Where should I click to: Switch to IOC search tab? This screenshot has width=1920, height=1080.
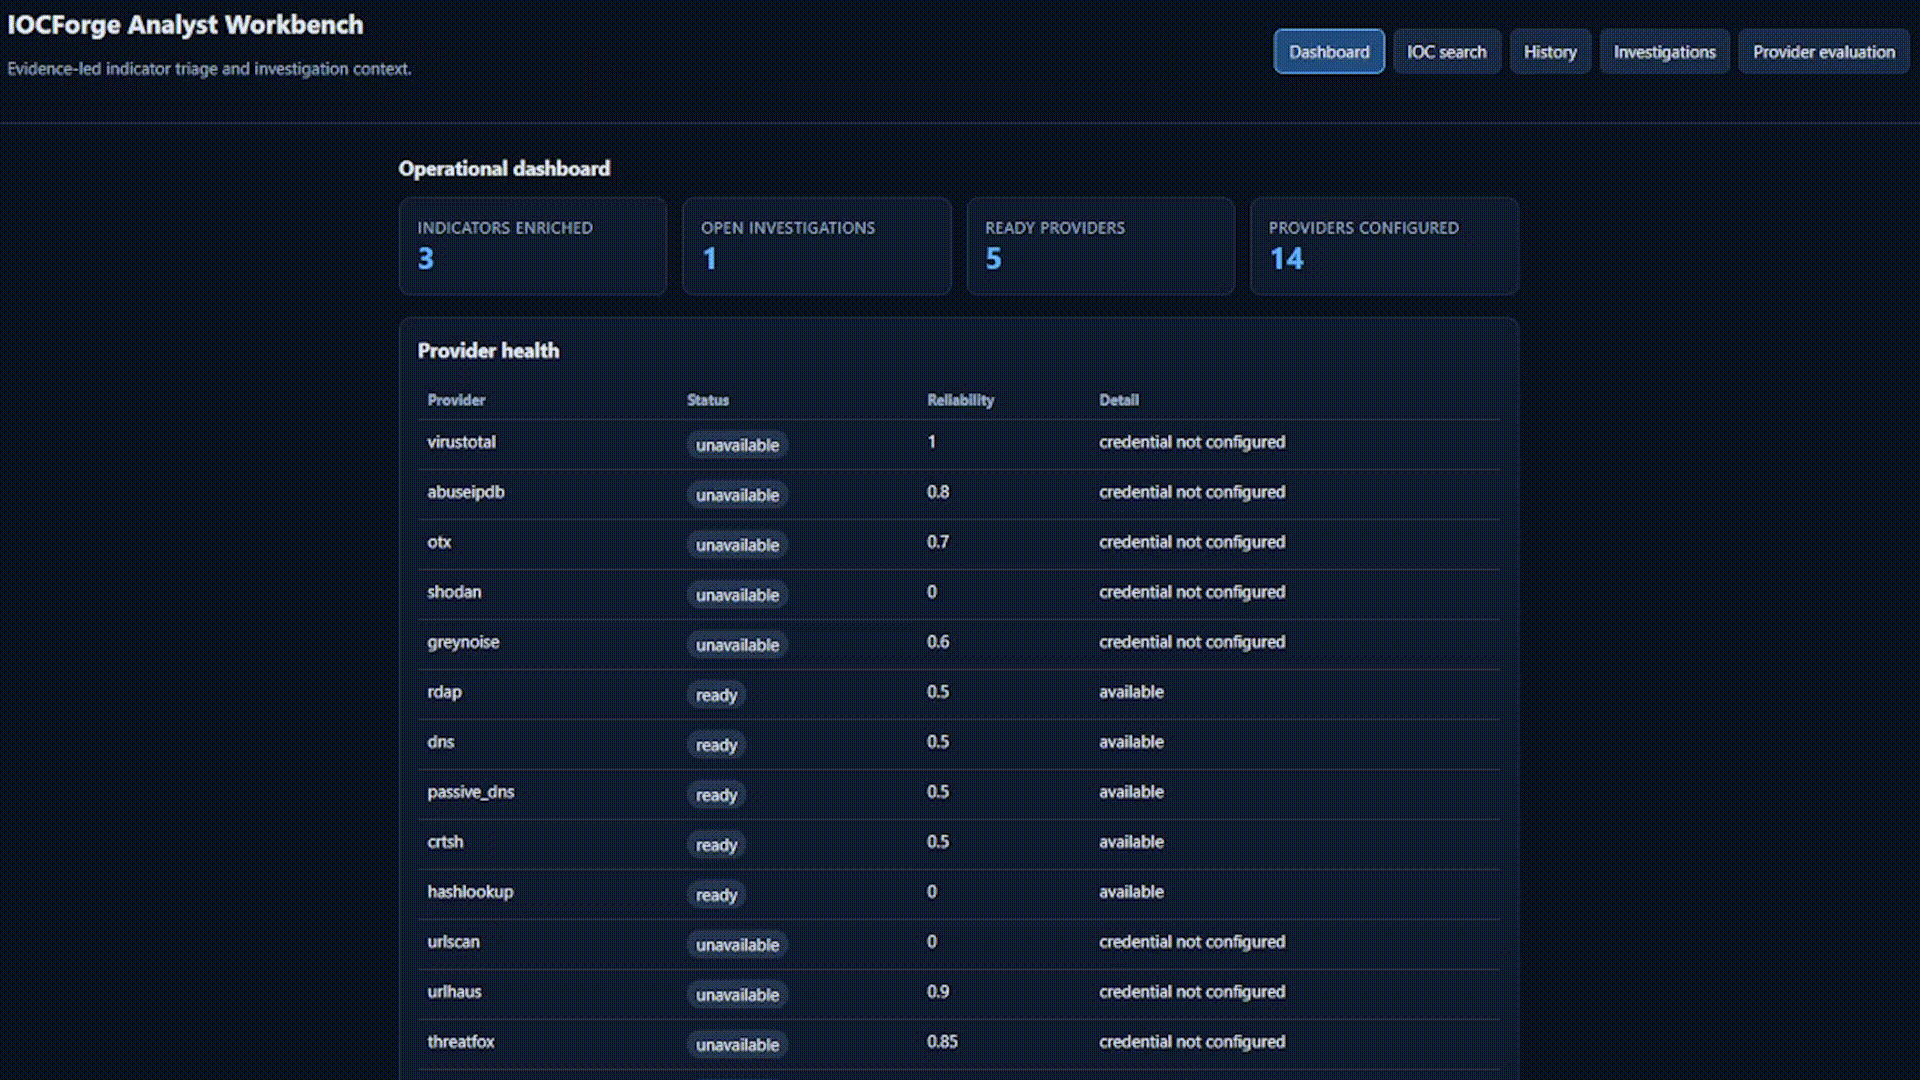[x=1447, y=52]
